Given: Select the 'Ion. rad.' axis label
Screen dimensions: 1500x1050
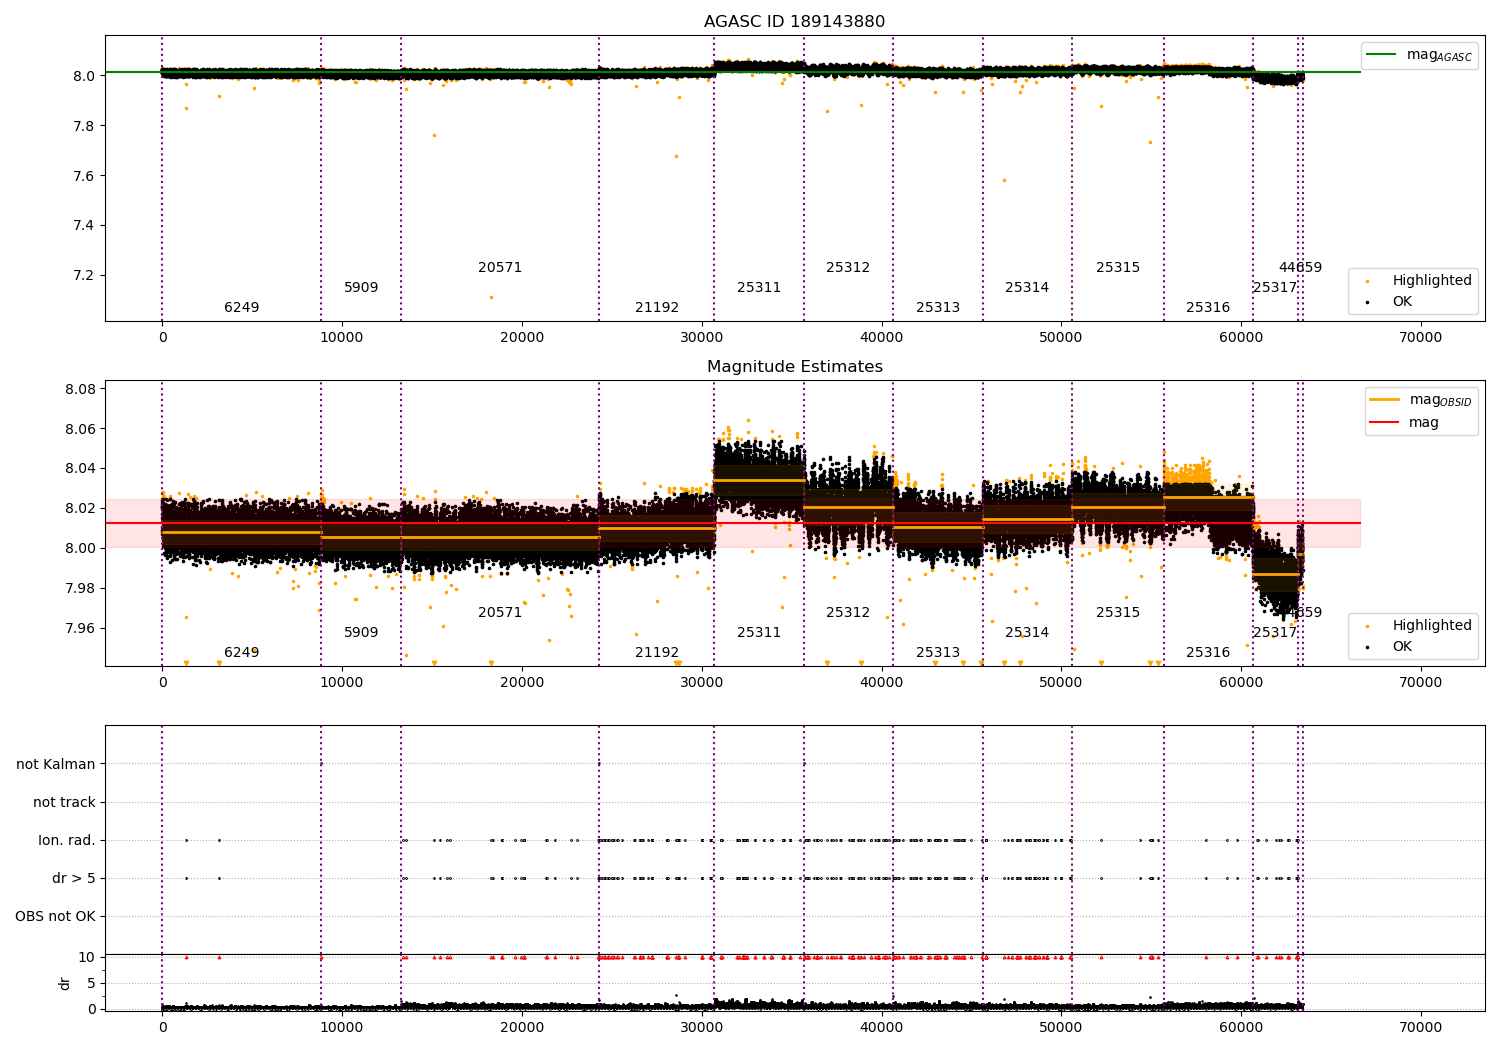Looking at the screenshot, I should (x=67, y=840).
